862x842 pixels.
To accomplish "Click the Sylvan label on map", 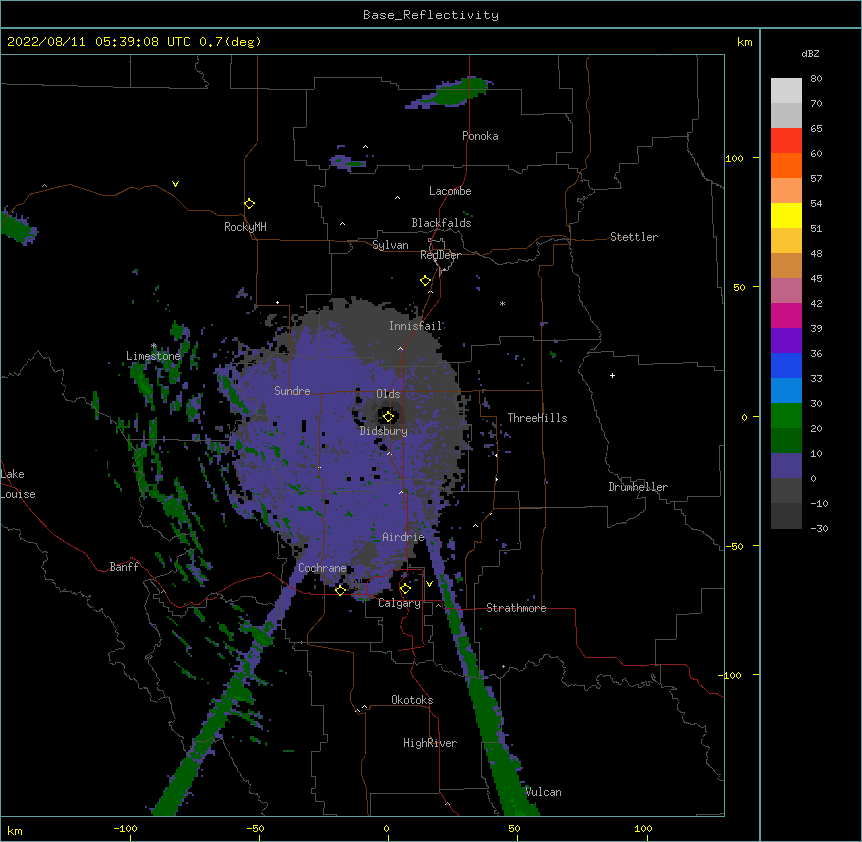I will pyautogui.click(x=390, y=245).
